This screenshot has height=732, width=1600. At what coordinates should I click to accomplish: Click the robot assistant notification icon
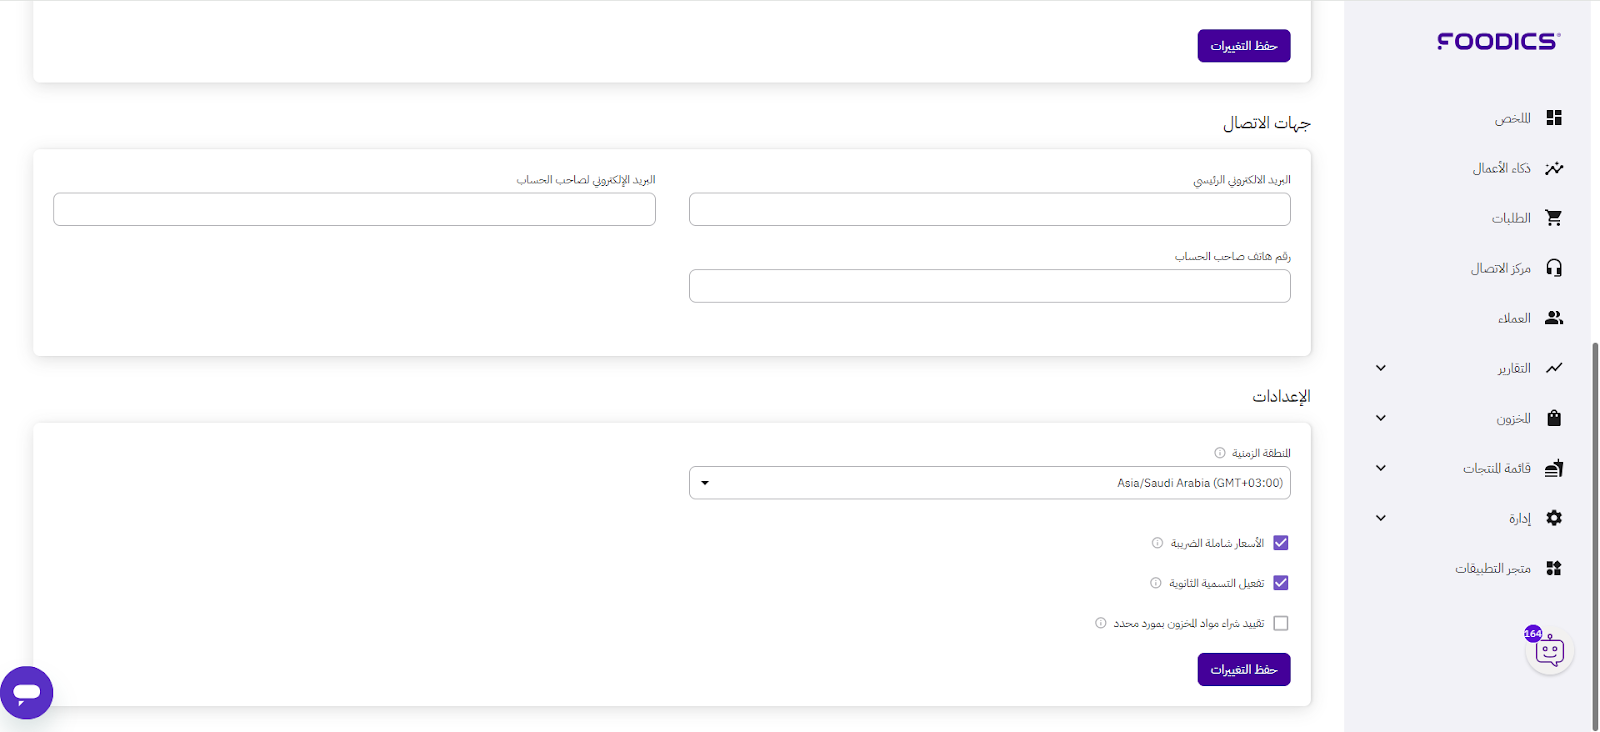pyautogui.click(x=1549, y=652)
